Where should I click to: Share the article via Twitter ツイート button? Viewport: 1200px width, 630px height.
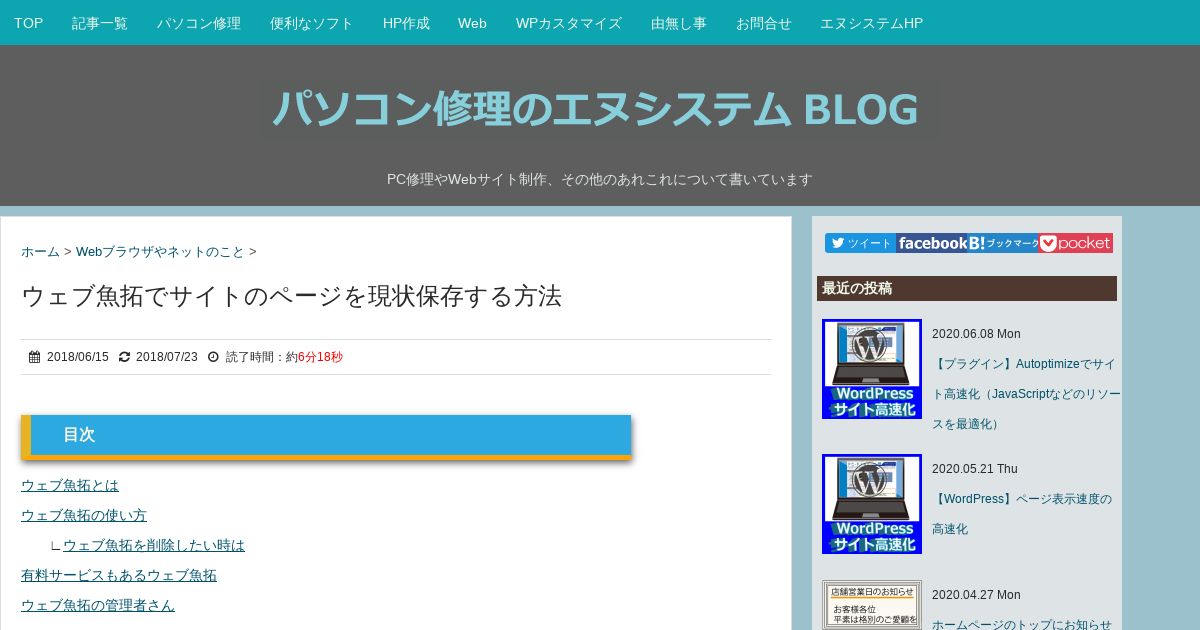click(x=860, y=243)
